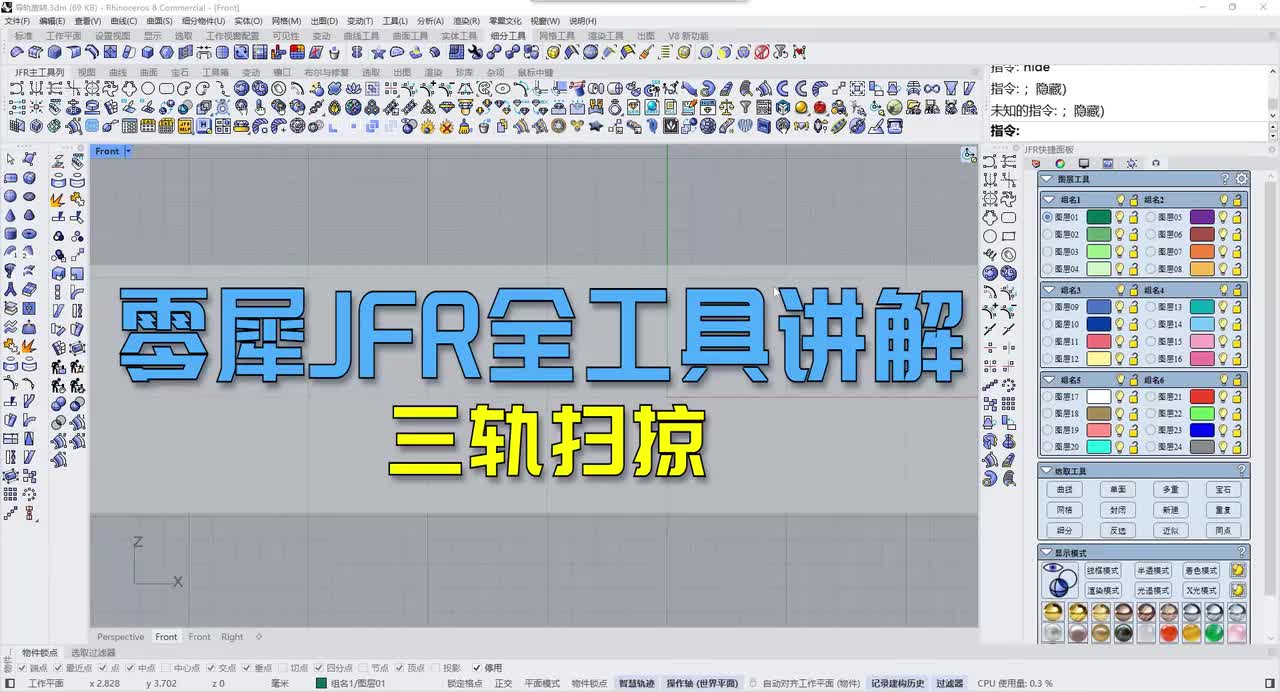1280x692 pixels.
Task: Toggle the 中点 object snap checkbox
Action: pos(132,668)
